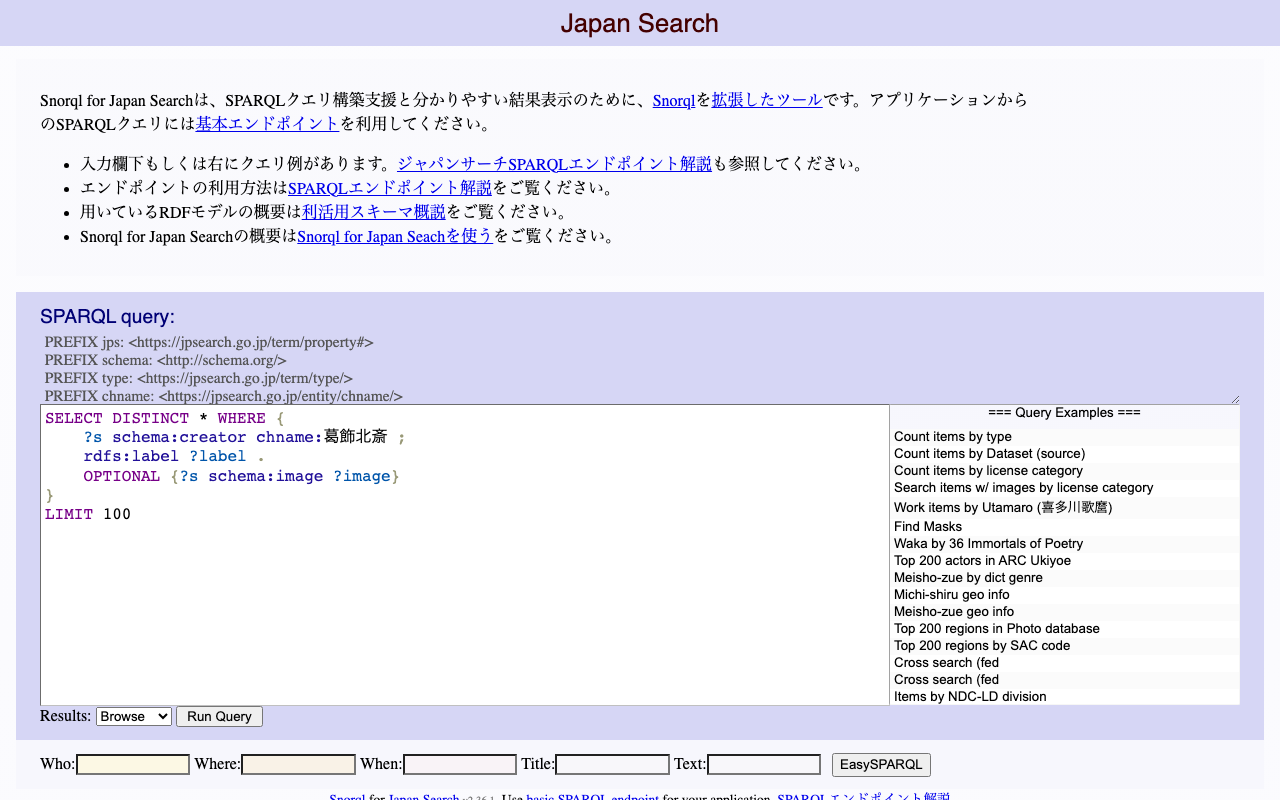This screenshot has width=1280, height=800.
Task: Click the Run Query button
Action: click(x=218, y=716)
